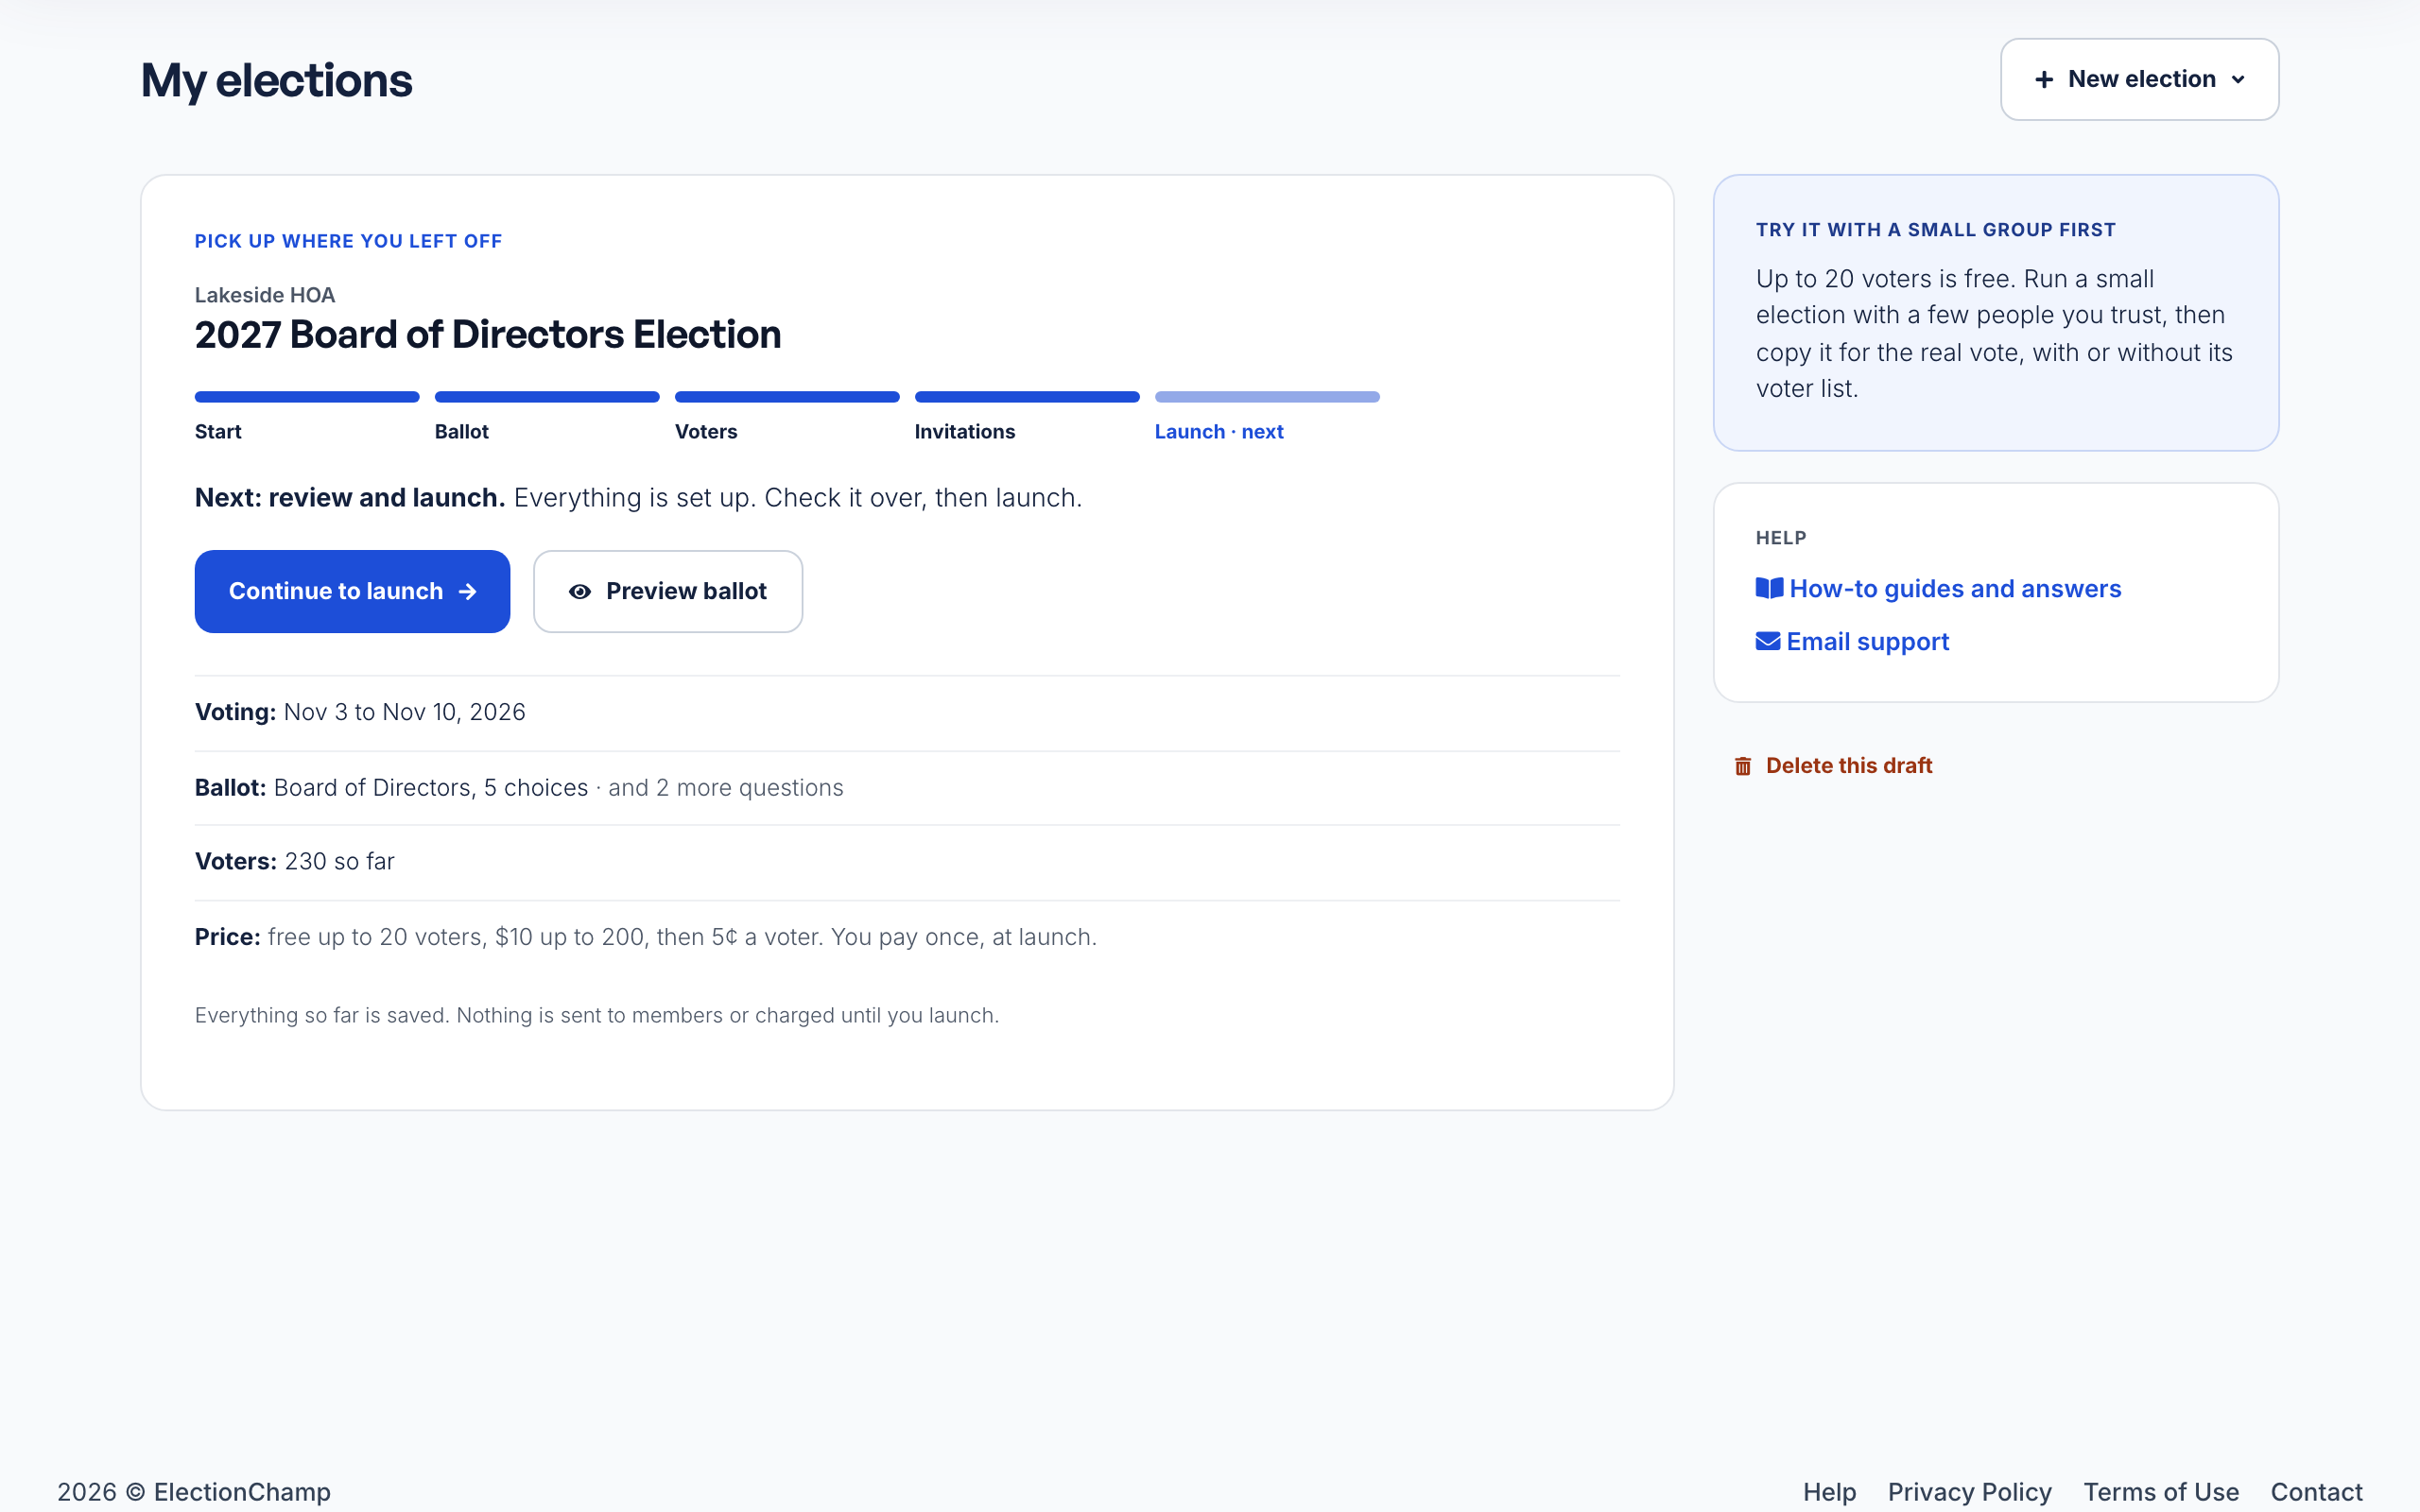
Task: Go to the Voters step label
Action: point(706,431)
